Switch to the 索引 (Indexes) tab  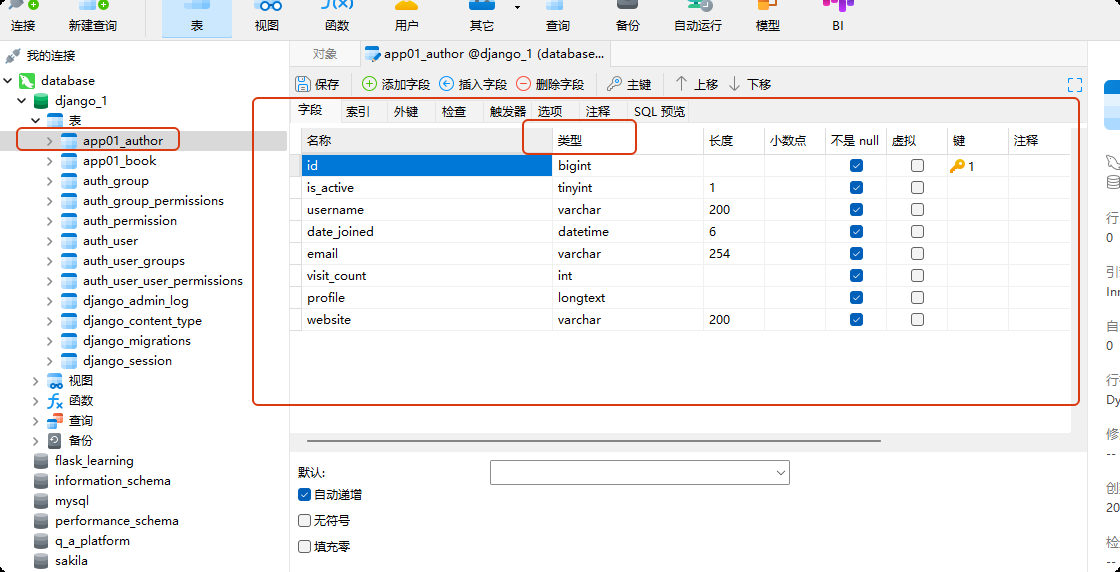pyautogui.click(x=358, y=111)
